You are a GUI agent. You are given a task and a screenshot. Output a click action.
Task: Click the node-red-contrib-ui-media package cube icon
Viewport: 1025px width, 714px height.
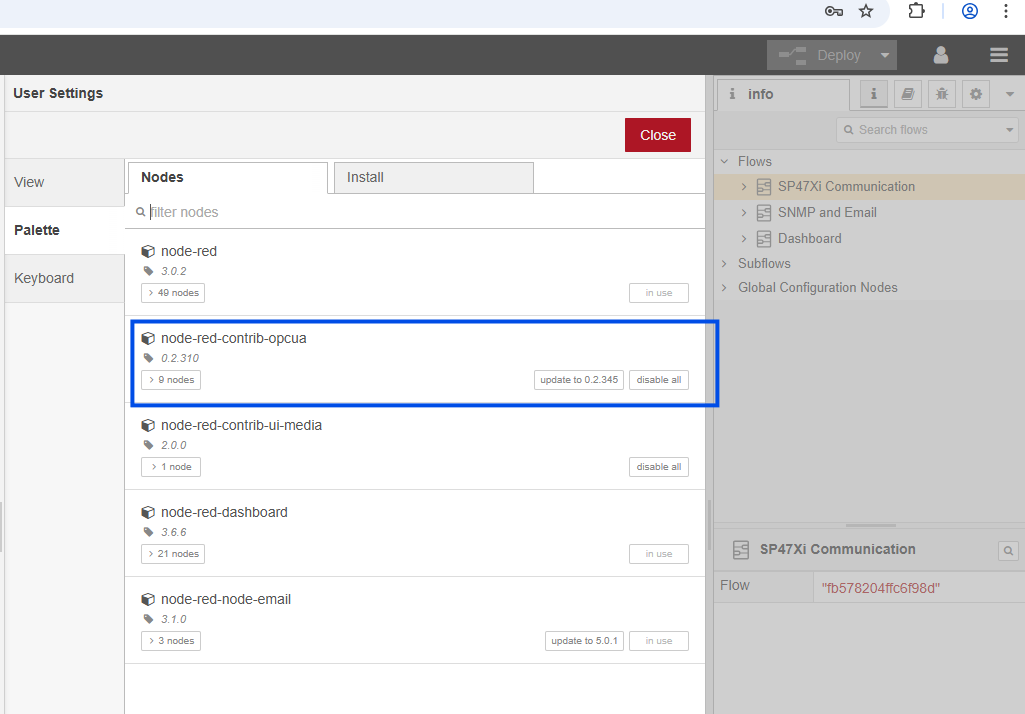tap(148, 425)
